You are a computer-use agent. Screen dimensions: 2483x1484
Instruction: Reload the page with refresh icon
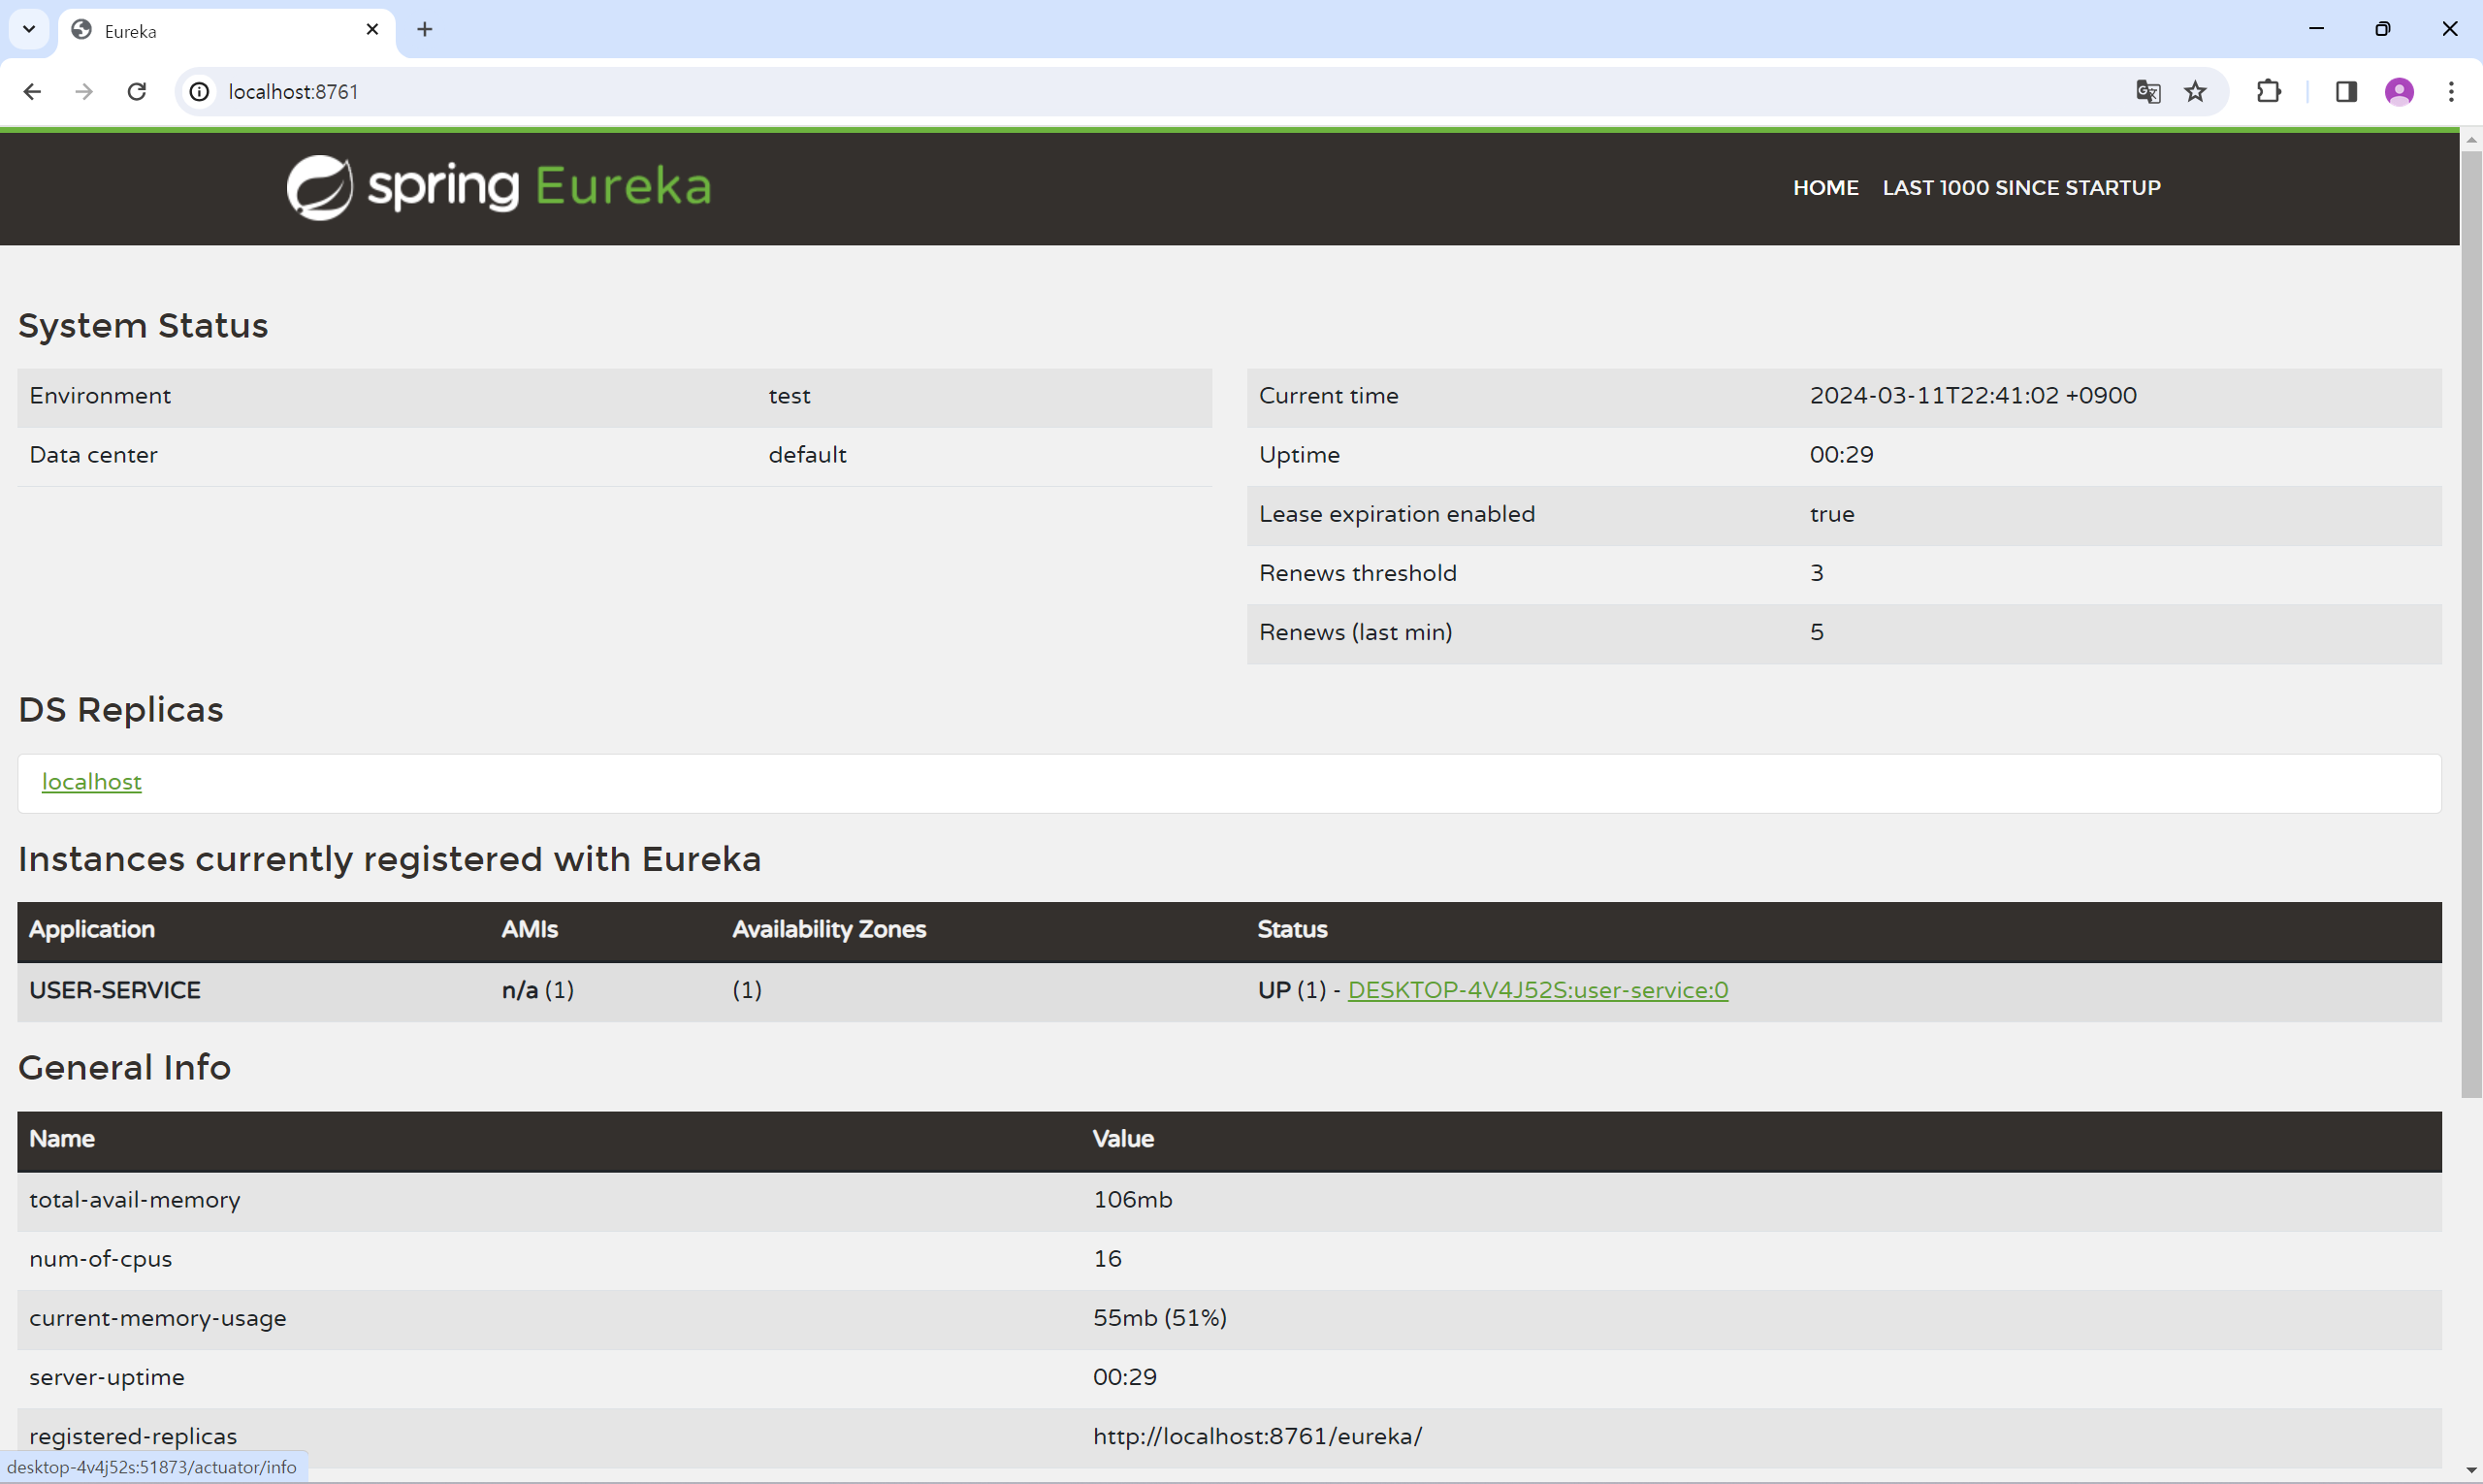137,92
